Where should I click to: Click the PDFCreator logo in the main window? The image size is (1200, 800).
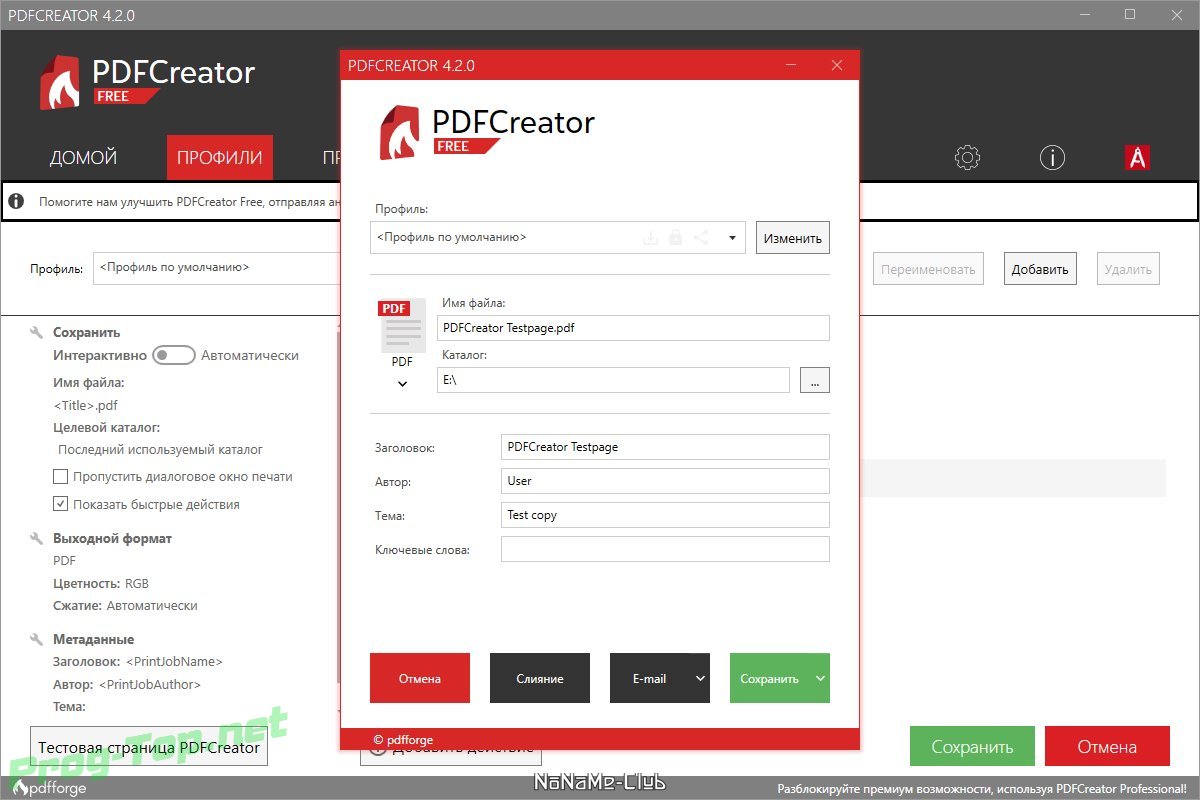(147, 82)
